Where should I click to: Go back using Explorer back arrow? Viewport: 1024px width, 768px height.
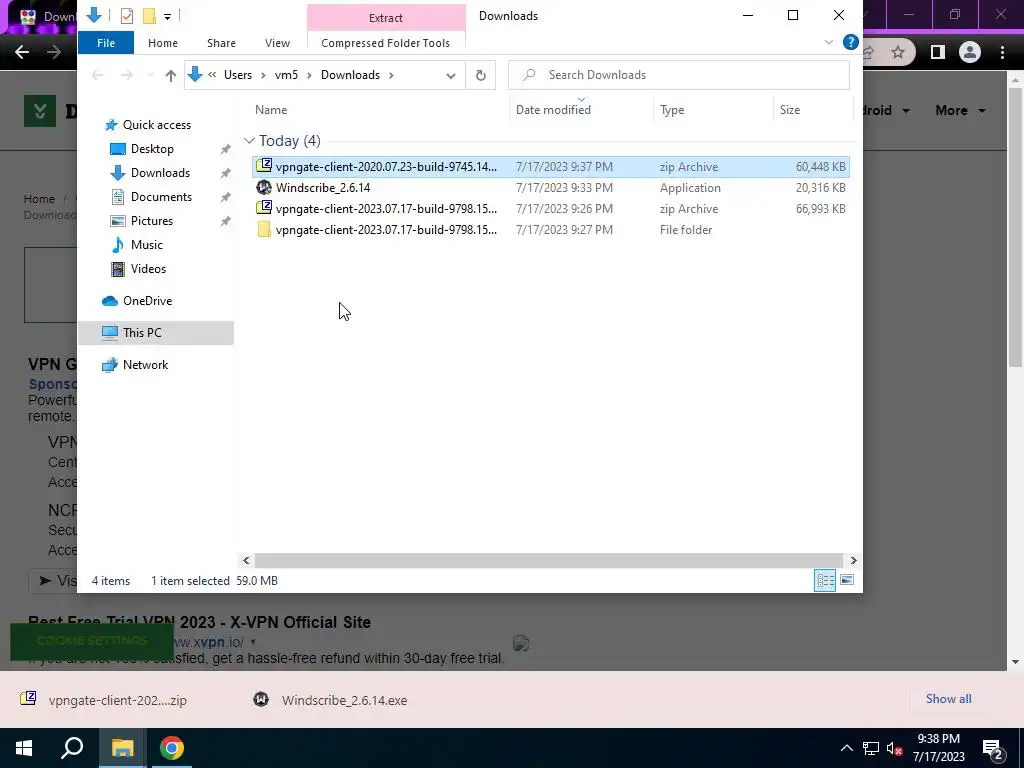pyautogui.click(x=97, y=75)
